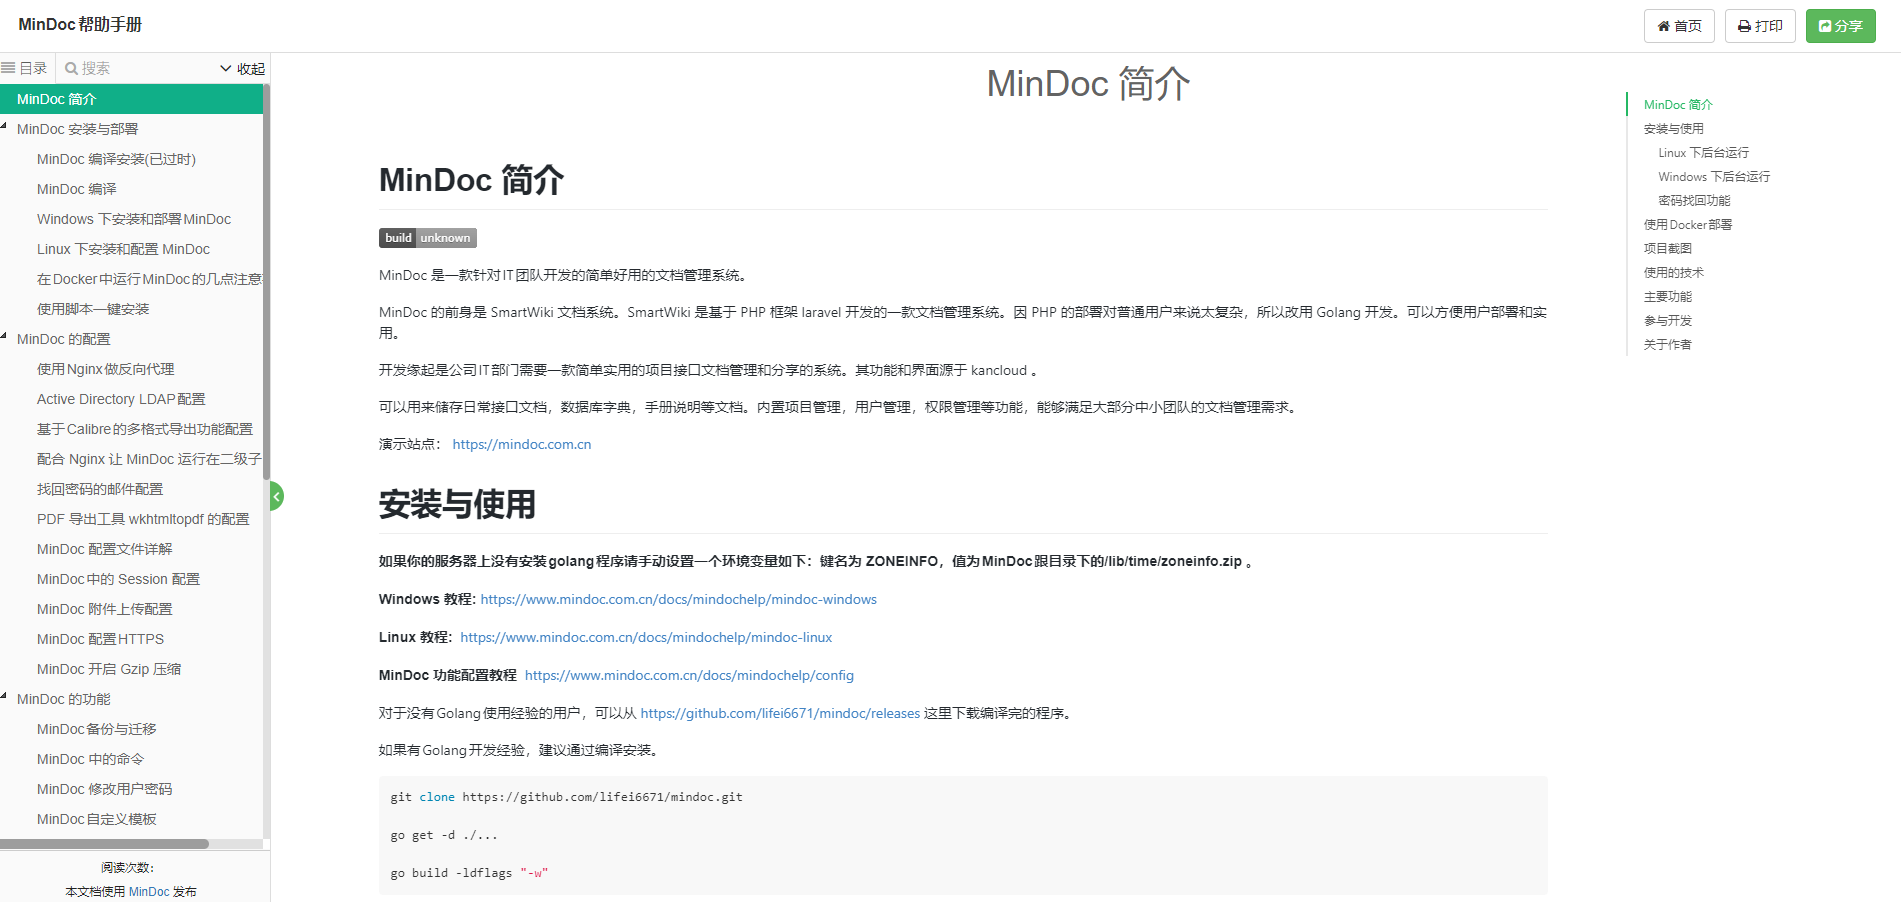1901x902 pixels.
Task: Collapse sidebar with green arrow handle
Action: click(276, 496)
